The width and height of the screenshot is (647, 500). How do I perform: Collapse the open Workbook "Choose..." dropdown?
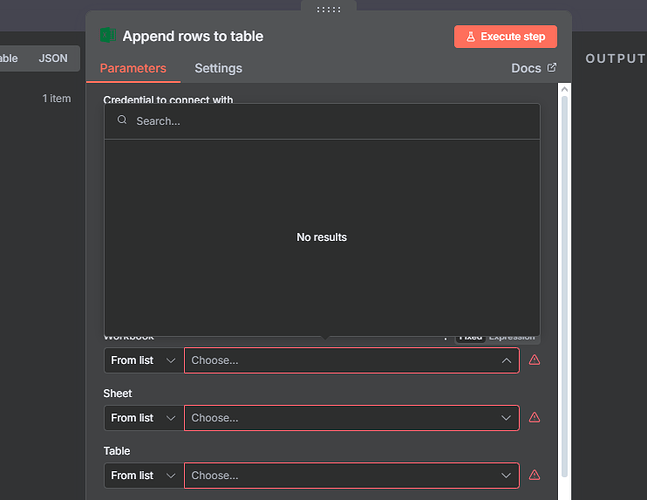point(506,360)
